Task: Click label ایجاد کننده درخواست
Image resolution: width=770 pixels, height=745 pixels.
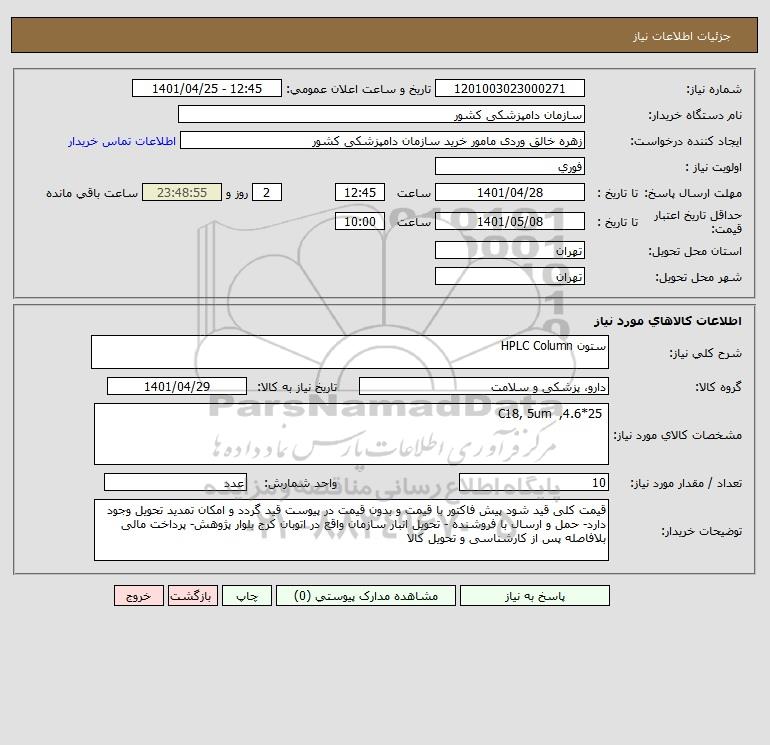Action: (686, 141)
